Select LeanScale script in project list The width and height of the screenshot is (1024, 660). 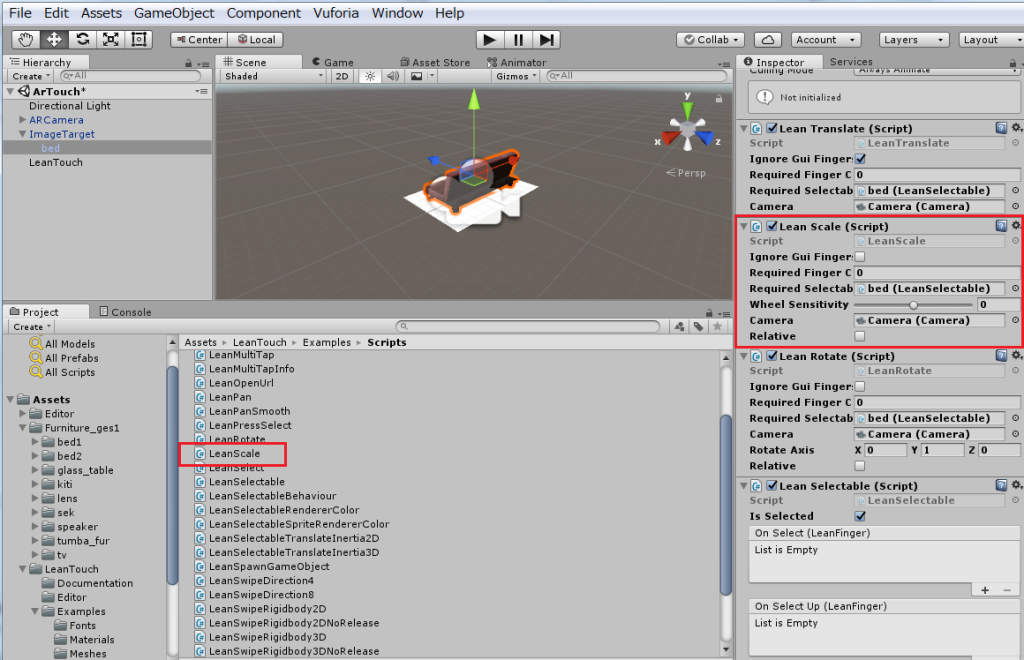click(x=234, y=453)
